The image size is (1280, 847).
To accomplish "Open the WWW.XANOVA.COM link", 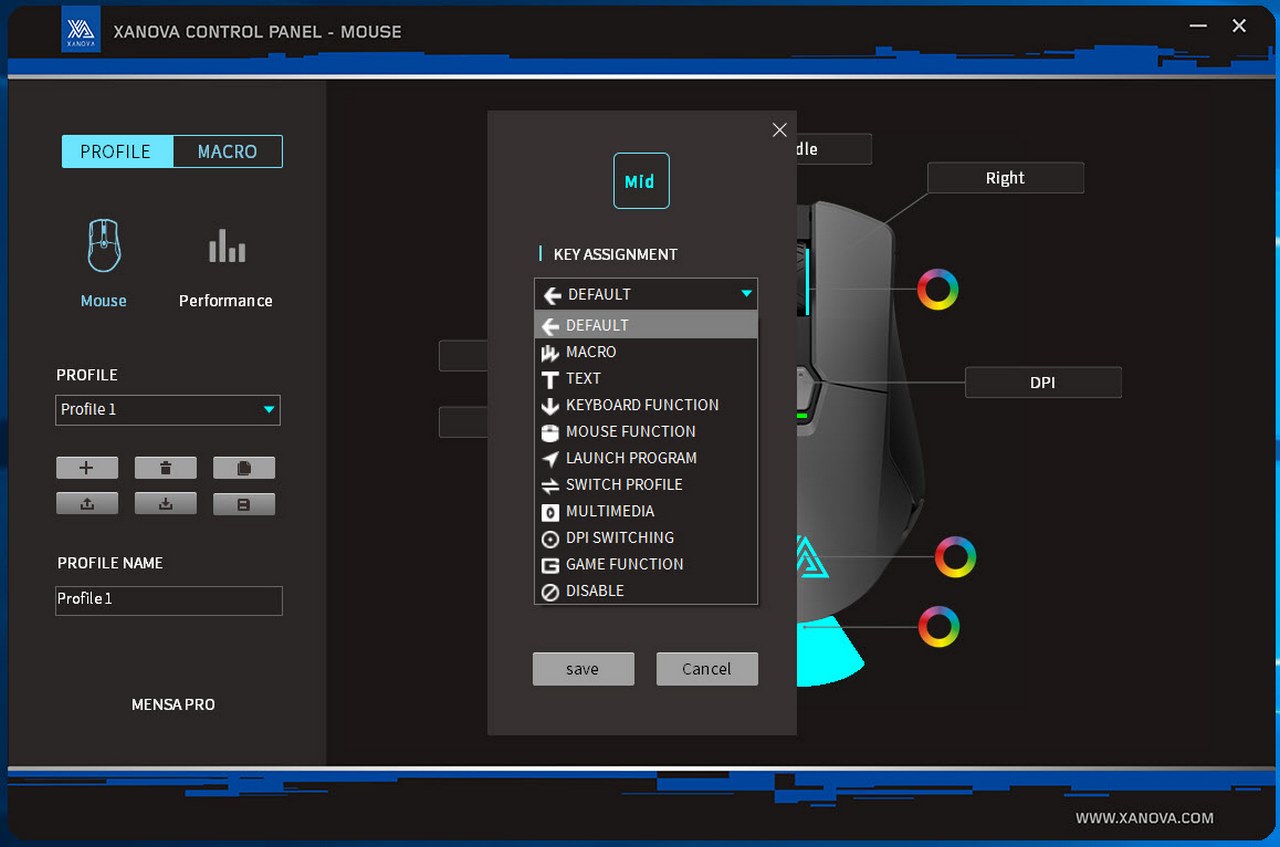I will [x=1144, y=818].
